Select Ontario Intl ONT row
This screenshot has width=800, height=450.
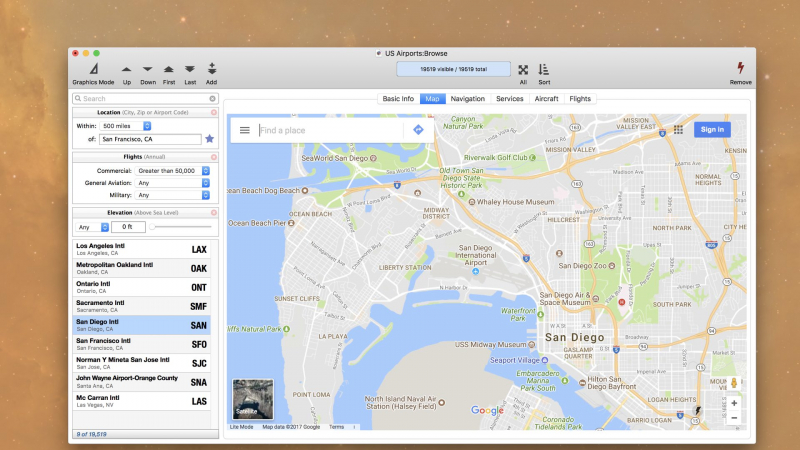[142, 287]
